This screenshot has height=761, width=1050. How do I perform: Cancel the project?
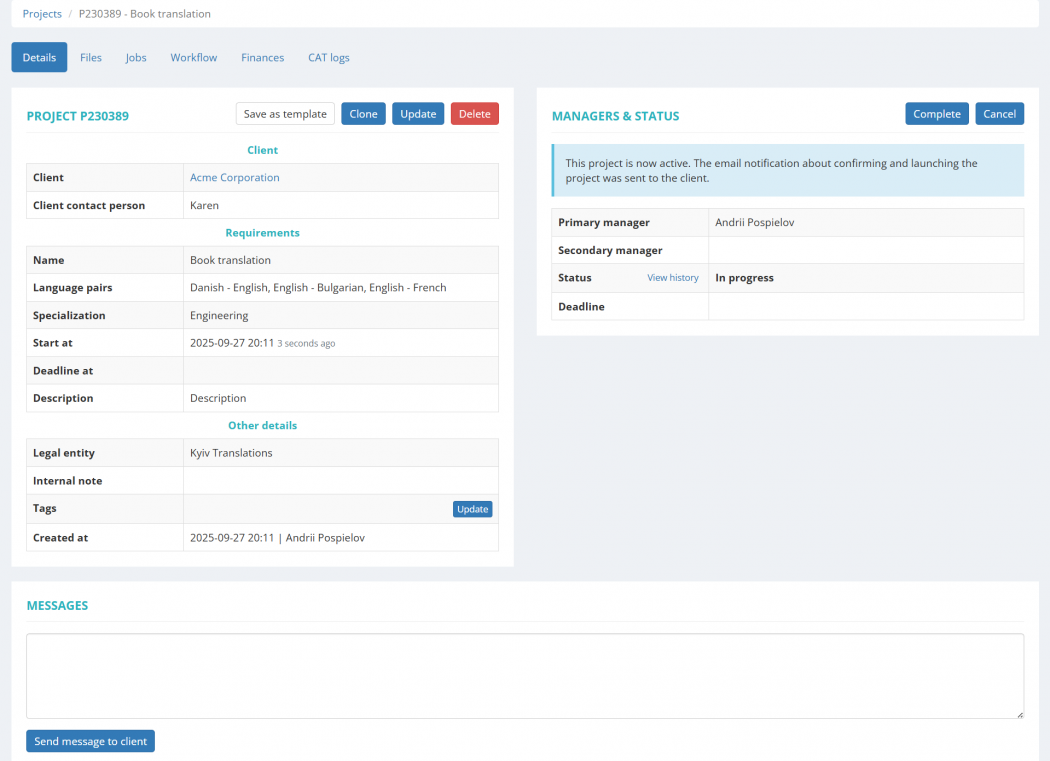pos(999,113)
